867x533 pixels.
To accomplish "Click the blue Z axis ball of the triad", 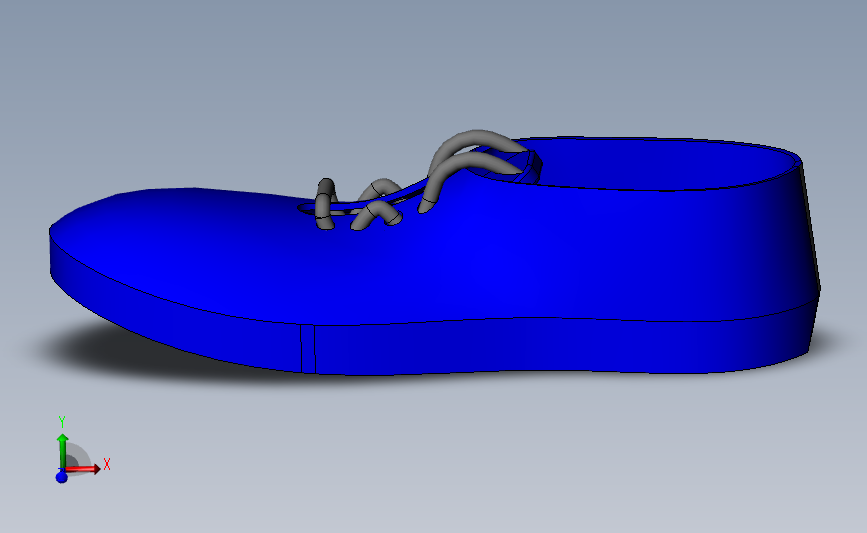I will [x=61, y=476].
